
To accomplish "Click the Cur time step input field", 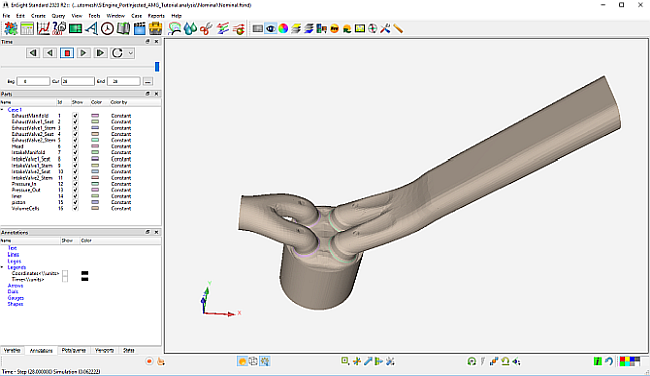I will [78, 81].
